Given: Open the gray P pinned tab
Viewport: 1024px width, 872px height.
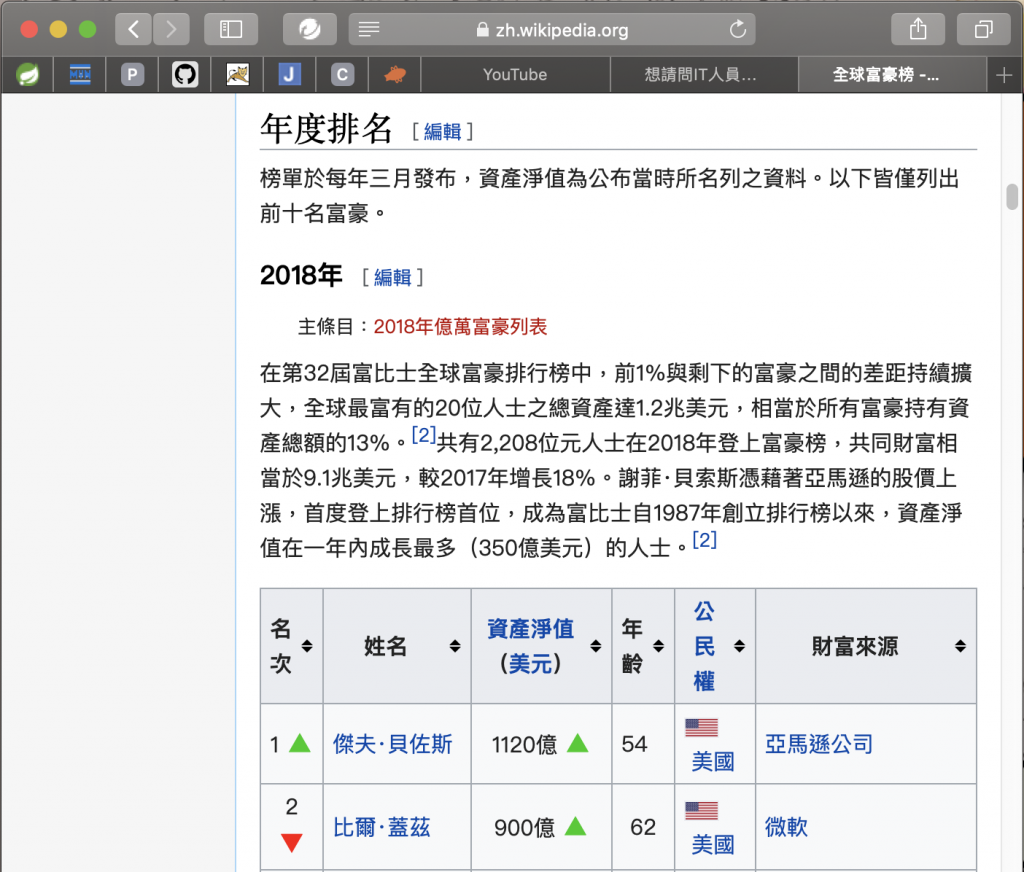Looking at the screenshot, I should (133, 74).
